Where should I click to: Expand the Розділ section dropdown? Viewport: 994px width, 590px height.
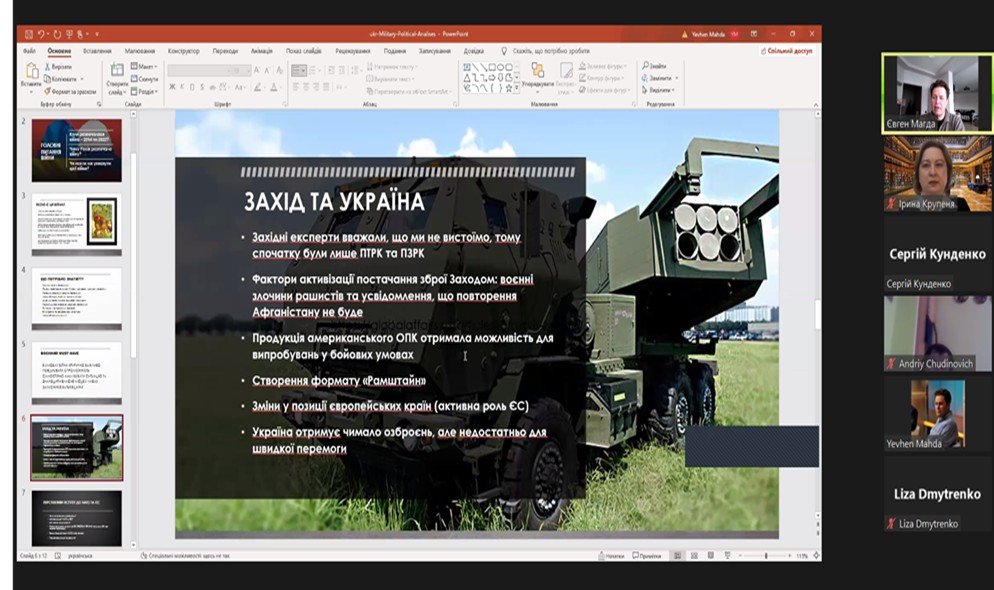pos(144,92)
